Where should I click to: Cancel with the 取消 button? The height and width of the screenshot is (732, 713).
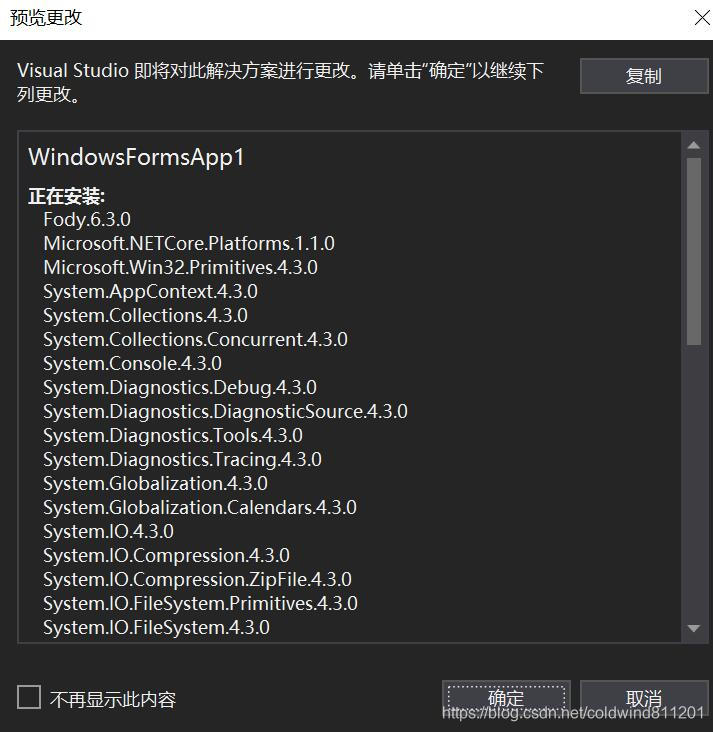click(643, 699)
